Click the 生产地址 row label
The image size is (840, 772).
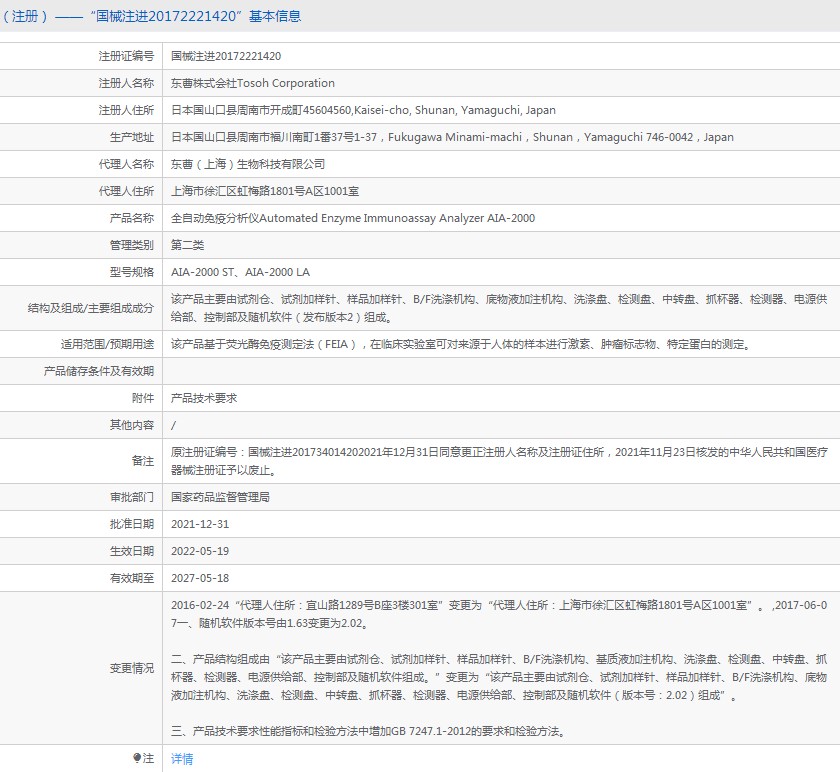132,137
